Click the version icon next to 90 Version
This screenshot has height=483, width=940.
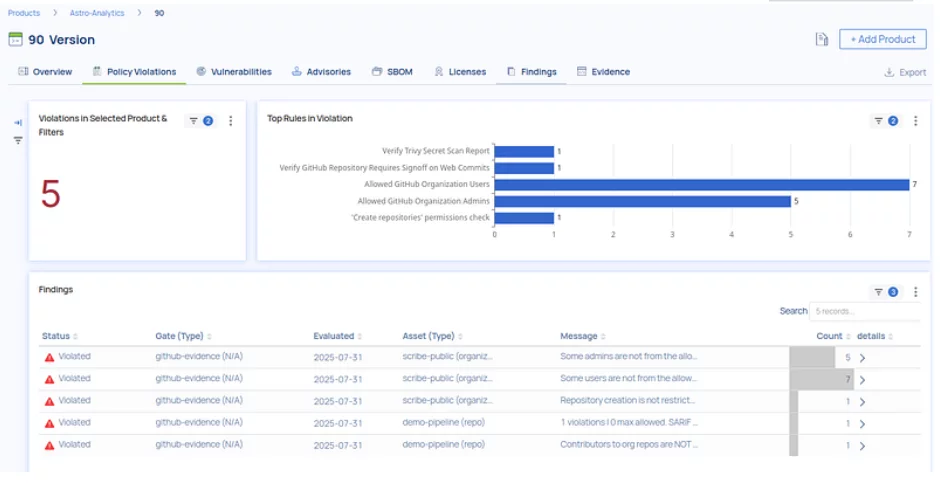[16, 40]
